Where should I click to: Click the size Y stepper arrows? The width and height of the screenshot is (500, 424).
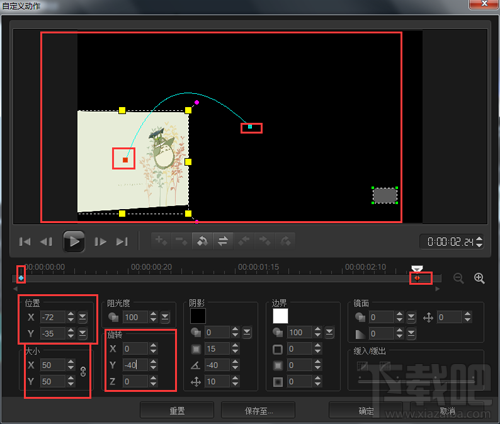tap(71, 381)
